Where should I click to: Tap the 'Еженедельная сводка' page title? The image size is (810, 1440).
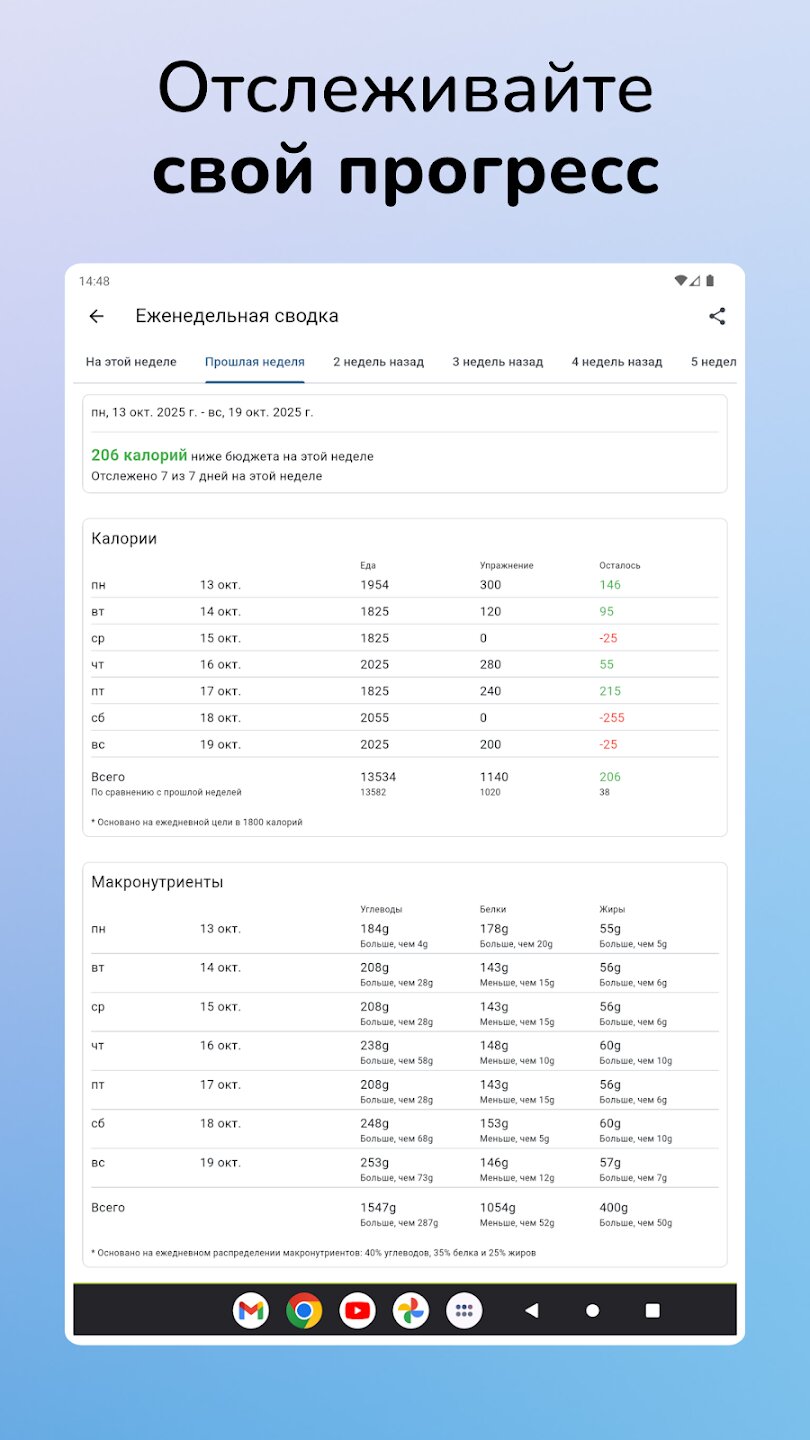(x=237, y=316)
